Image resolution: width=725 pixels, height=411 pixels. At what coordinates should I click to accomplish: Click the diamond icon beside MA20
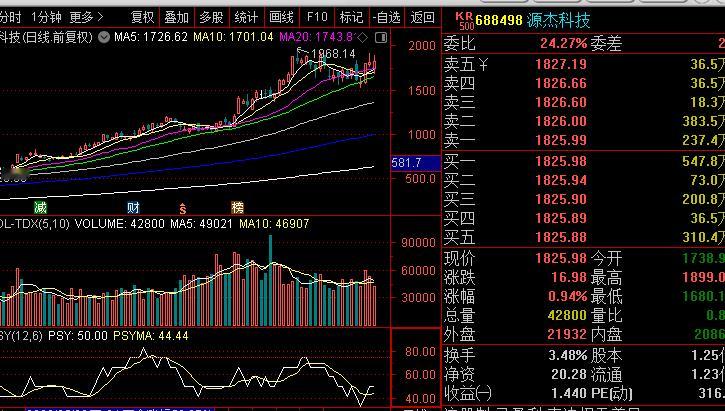(x=363, y=37)
